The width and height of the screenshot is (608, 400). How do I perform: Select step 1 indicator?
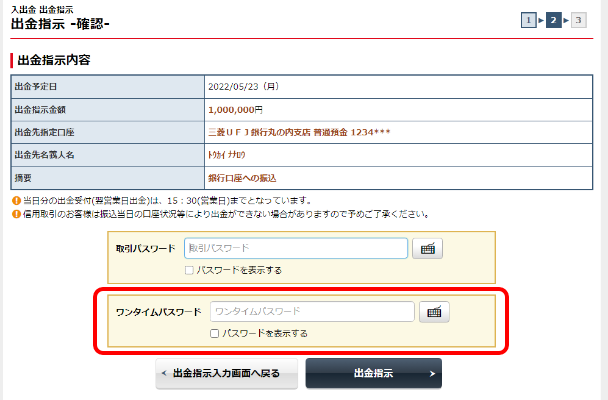(x=528, y=20)
